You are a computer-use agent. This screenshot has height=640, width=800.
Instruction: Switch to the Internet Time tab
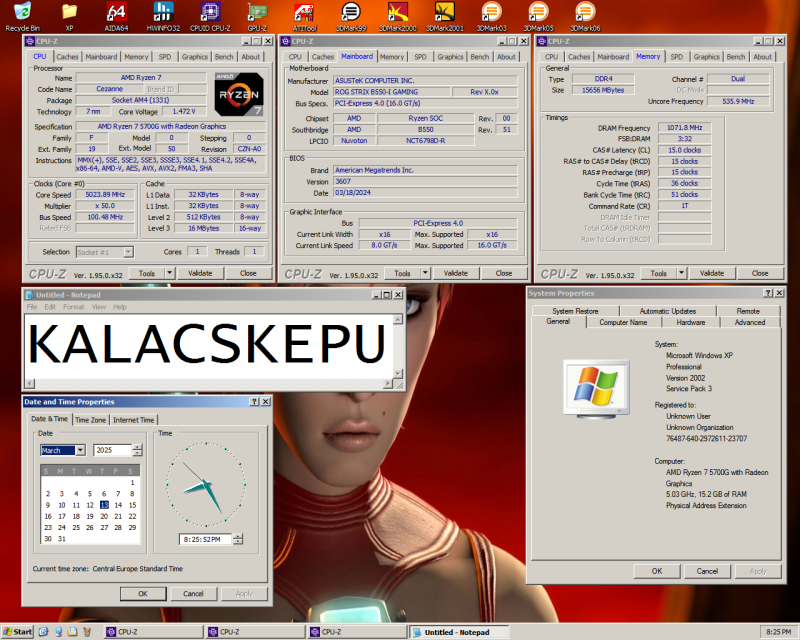(x=134, y=420)
